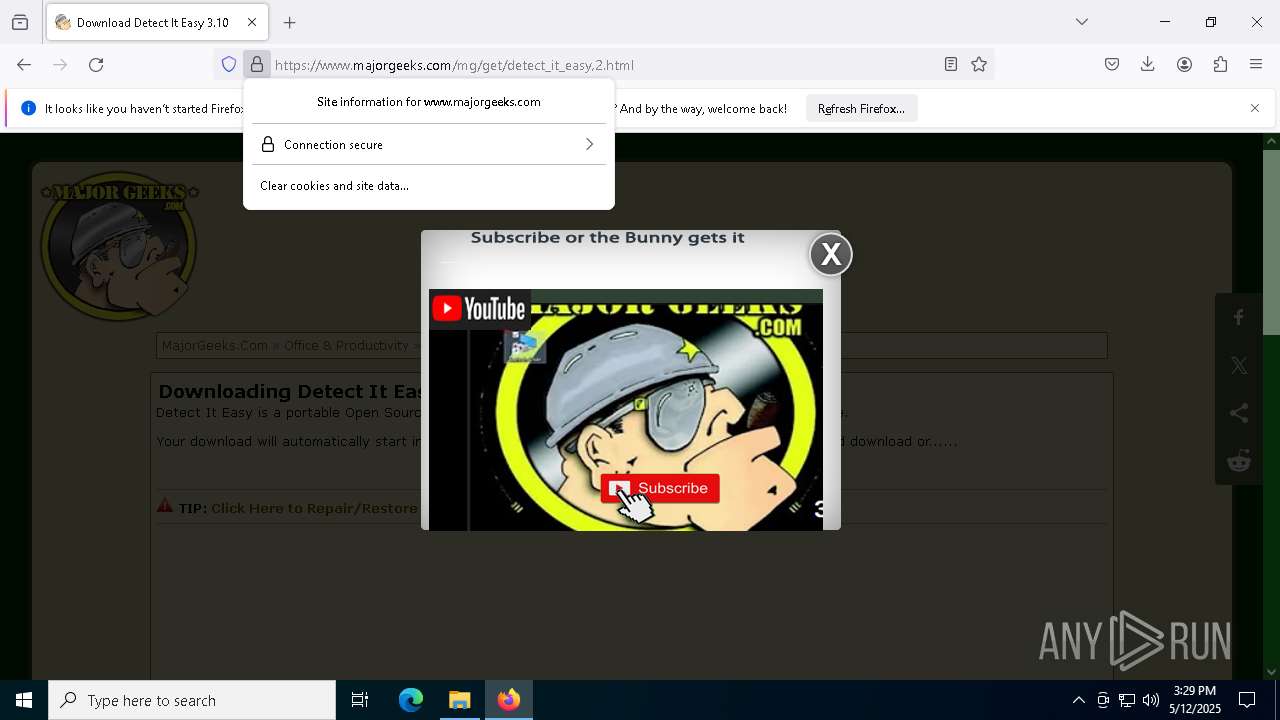Open the Windows Start menu

click(24, 700)
